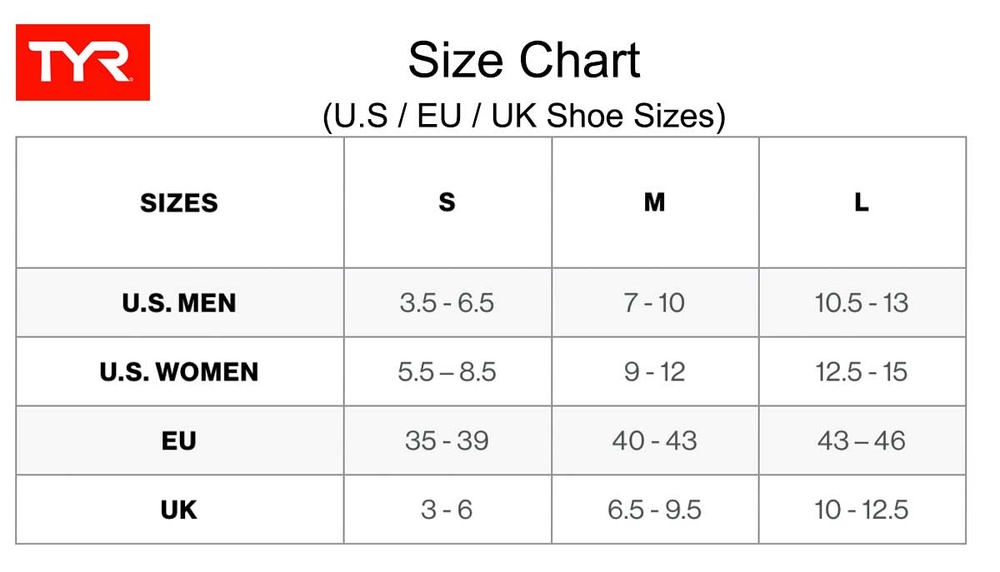
Task: Click the EU row label
Action: (x=179, y=441)
